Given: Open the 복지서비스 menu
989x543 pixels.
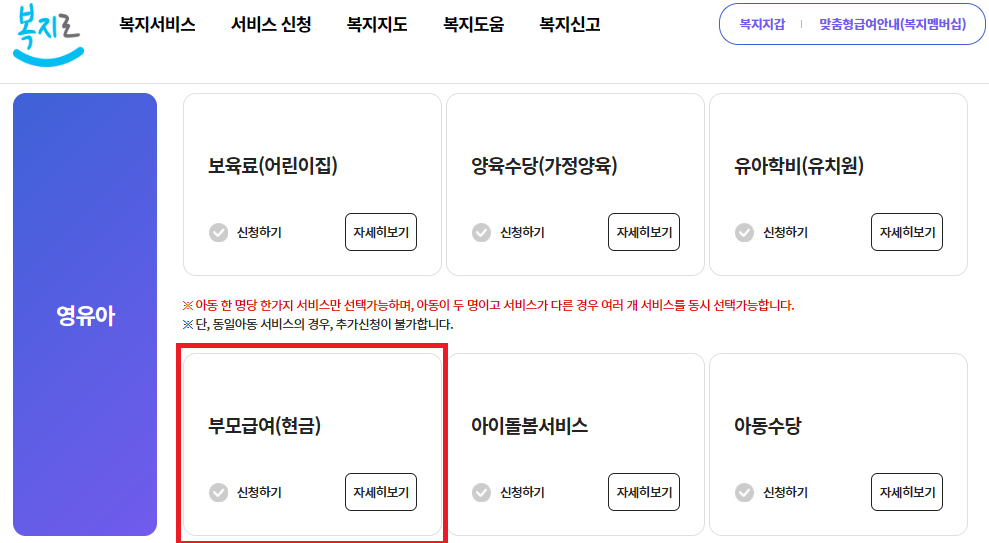Looking at the screenshot, I should pos(157,25).
